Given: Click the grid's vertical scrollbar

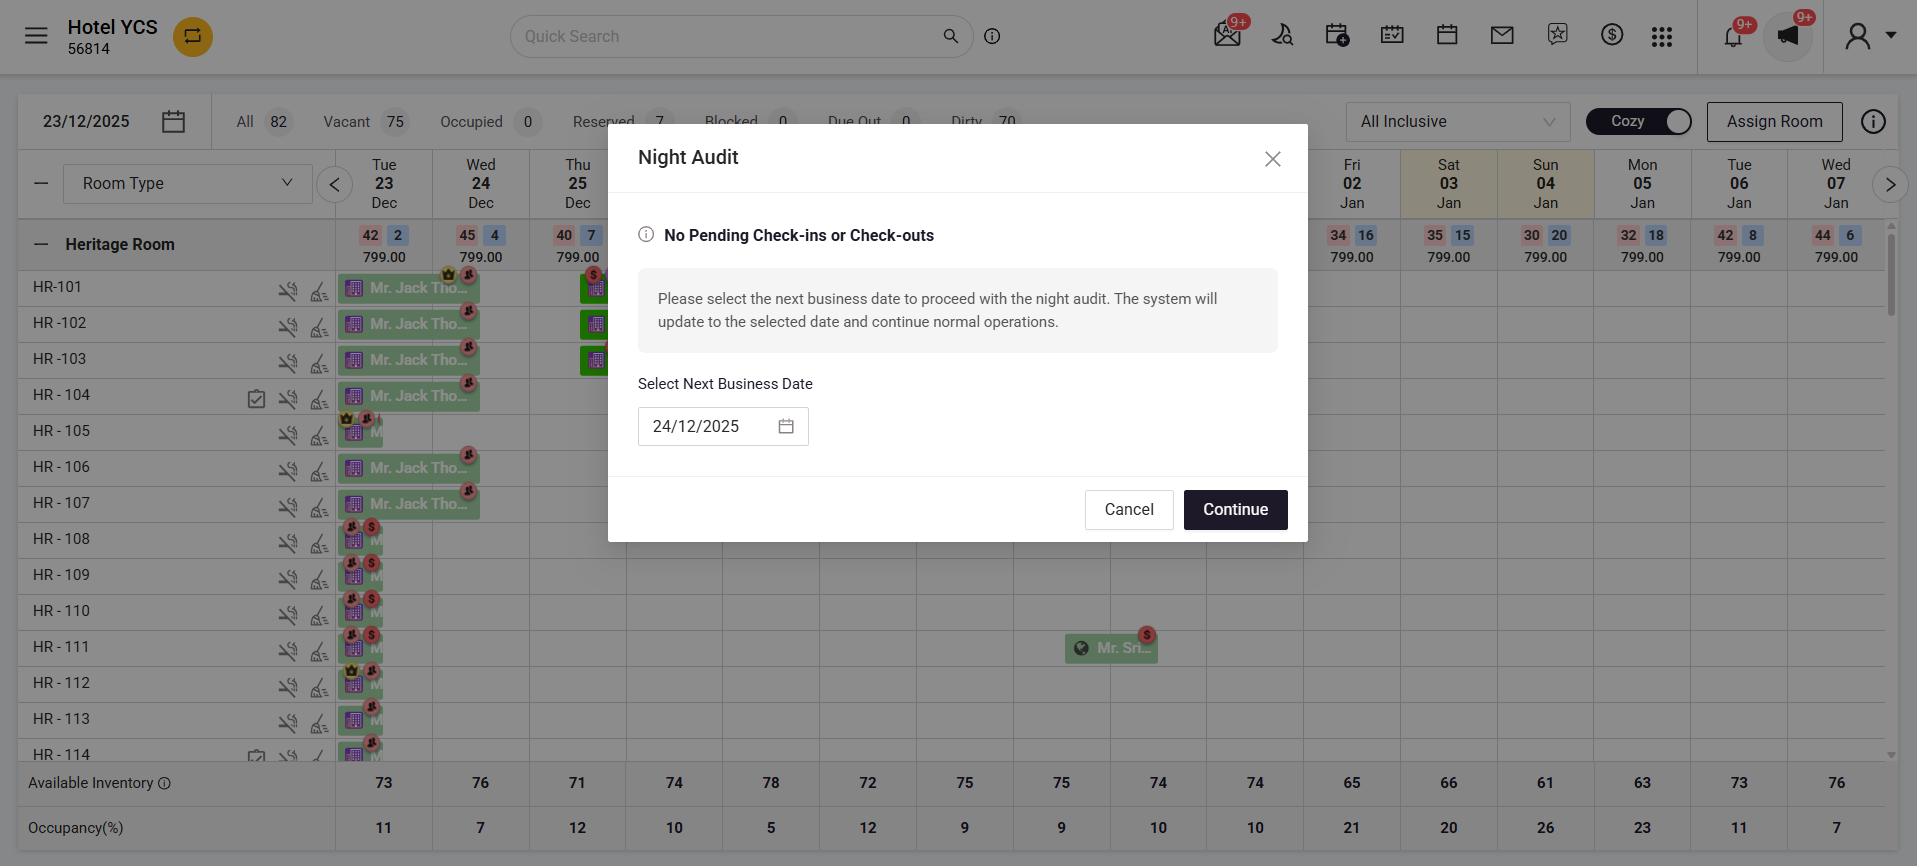Looking at the screenshot, I should click(1890, 275).
